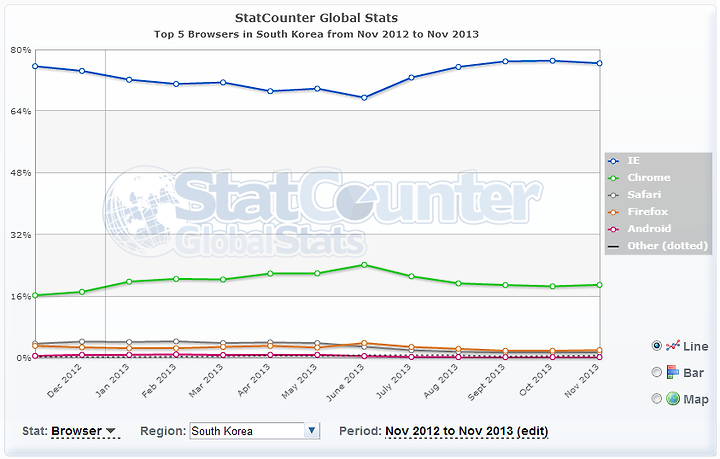Click the globe icon beside Map
Screen dimensions: 720x459
673,398
